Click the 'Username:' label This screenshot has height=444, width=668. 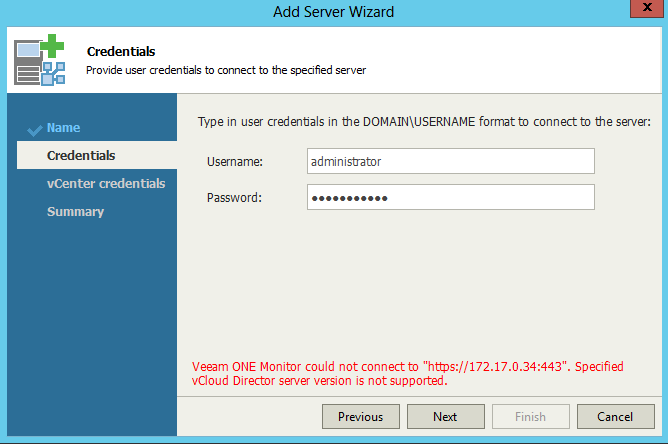235,162
